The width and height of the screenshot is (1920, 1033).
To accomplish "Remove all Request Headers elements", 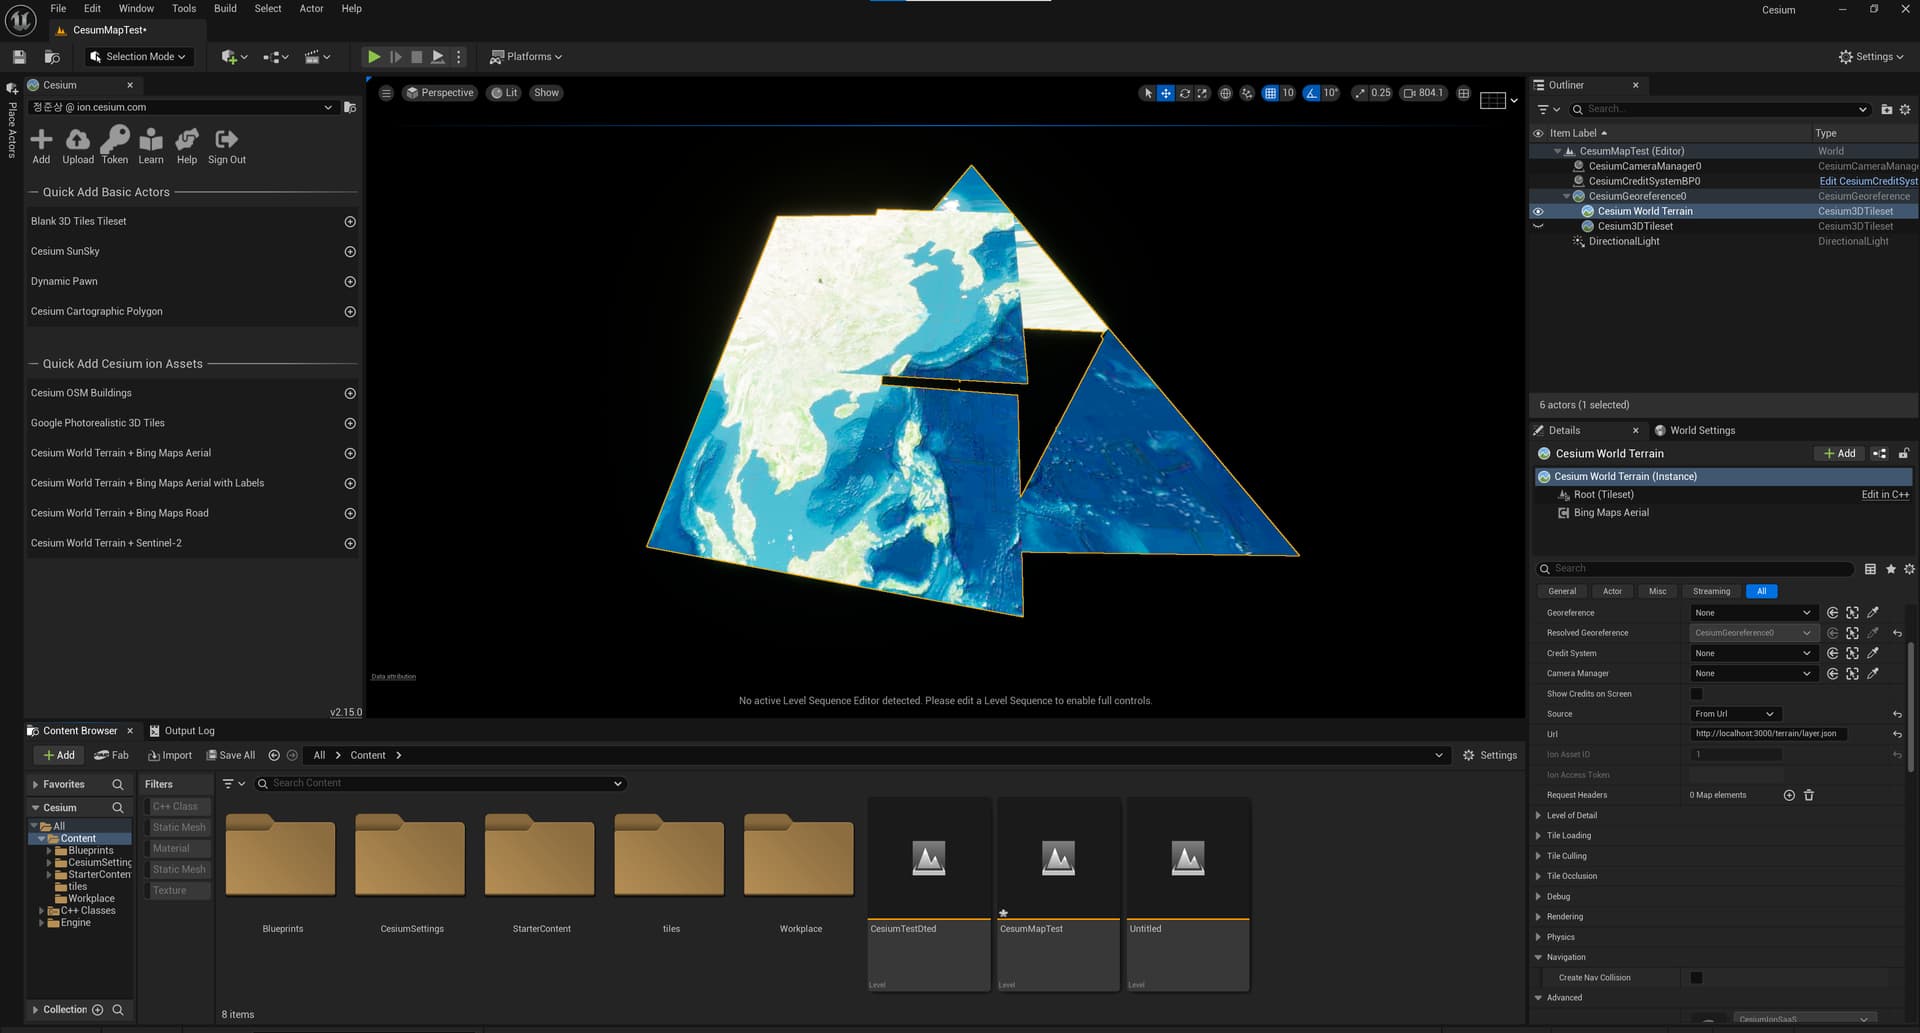I will coord(1809,795).
